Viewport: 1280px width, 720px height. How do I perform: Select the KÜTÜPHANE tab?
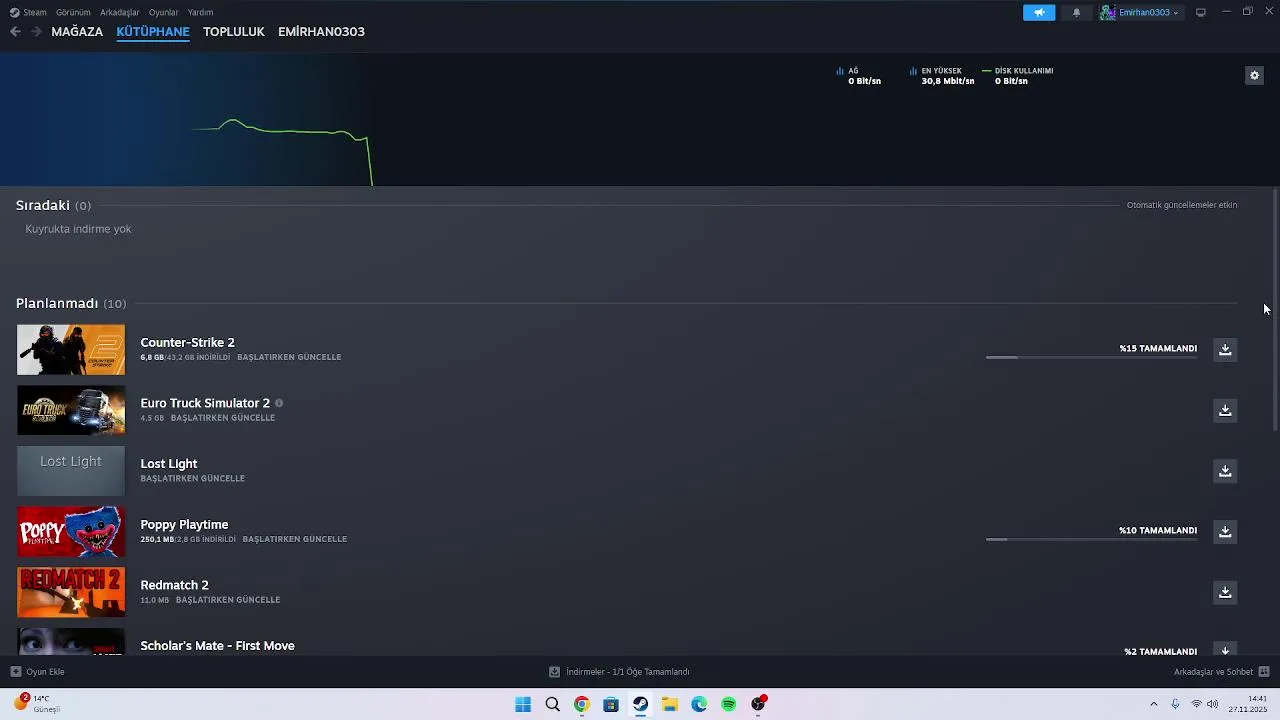click(153, 31)
